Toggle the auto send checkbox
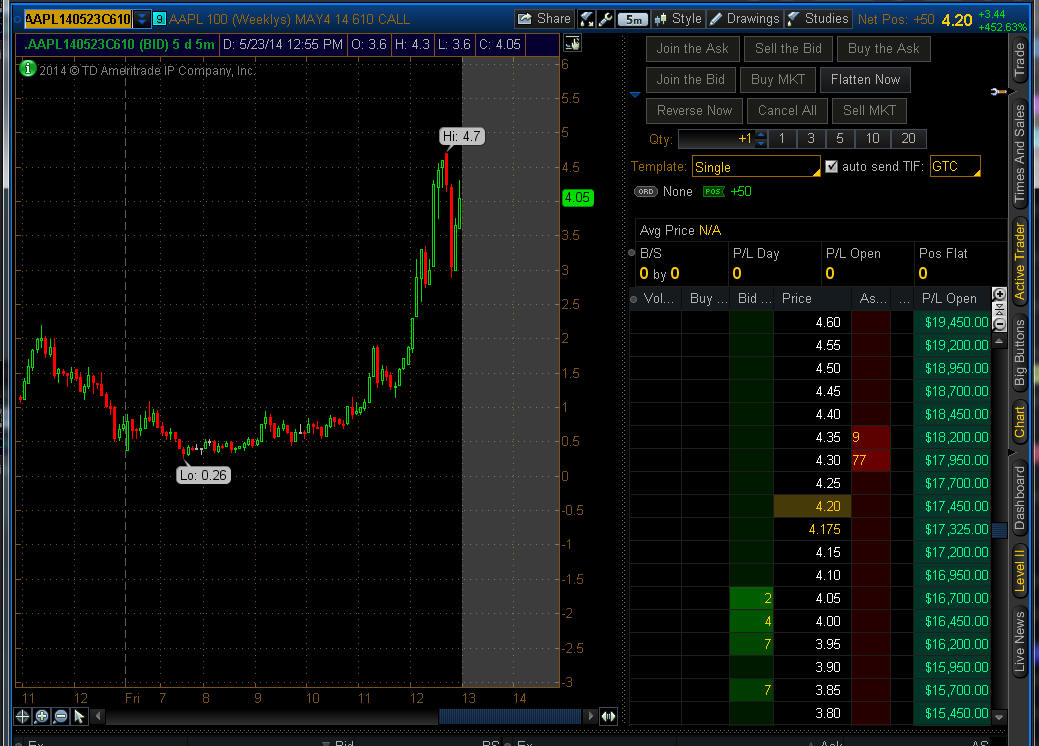This screenshot has height=746, width=1039. pos(832,166)
